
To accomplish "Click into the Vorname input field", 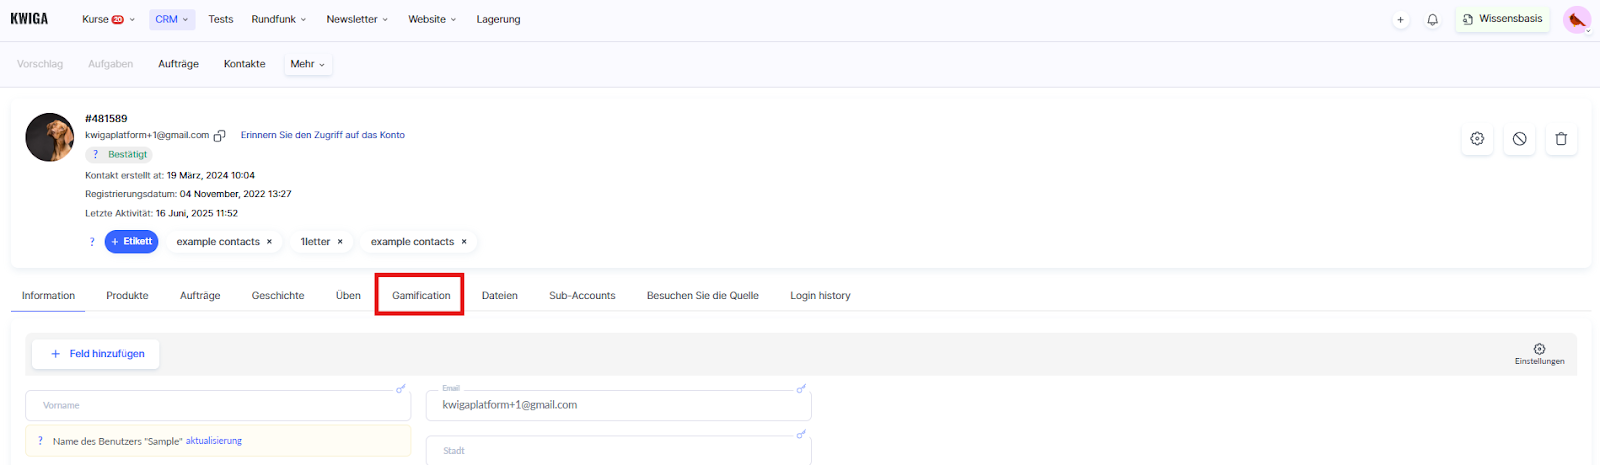I will 218,406.
